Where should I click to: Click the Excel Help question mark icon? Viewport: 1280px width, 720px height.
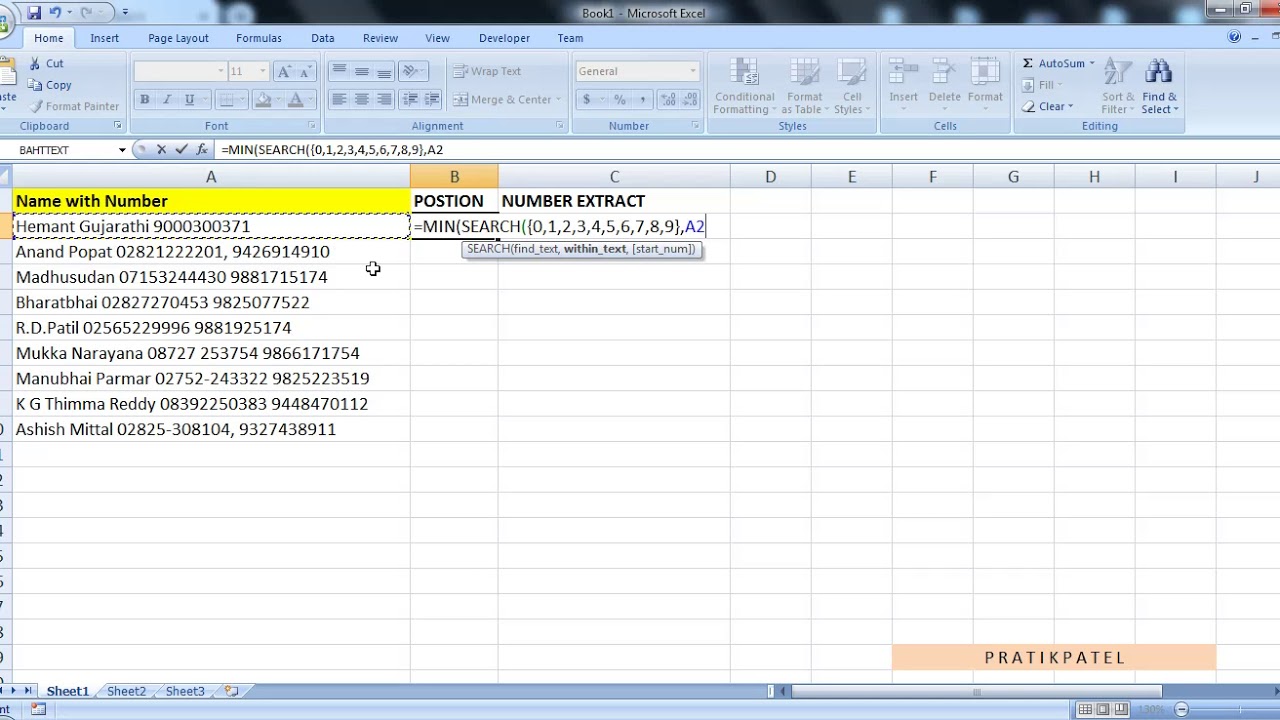(x=1234, y=37)
